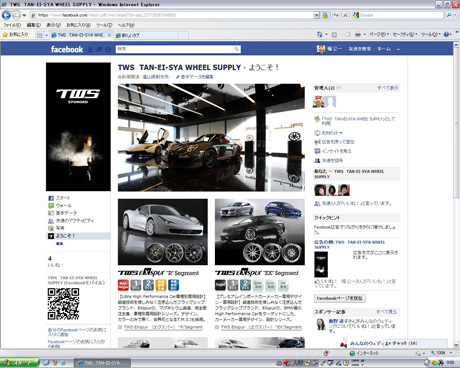This screenshot has height=368, width=460.
Task: Open the search provider dropdown arrow
Action: (x=455, y=15)
